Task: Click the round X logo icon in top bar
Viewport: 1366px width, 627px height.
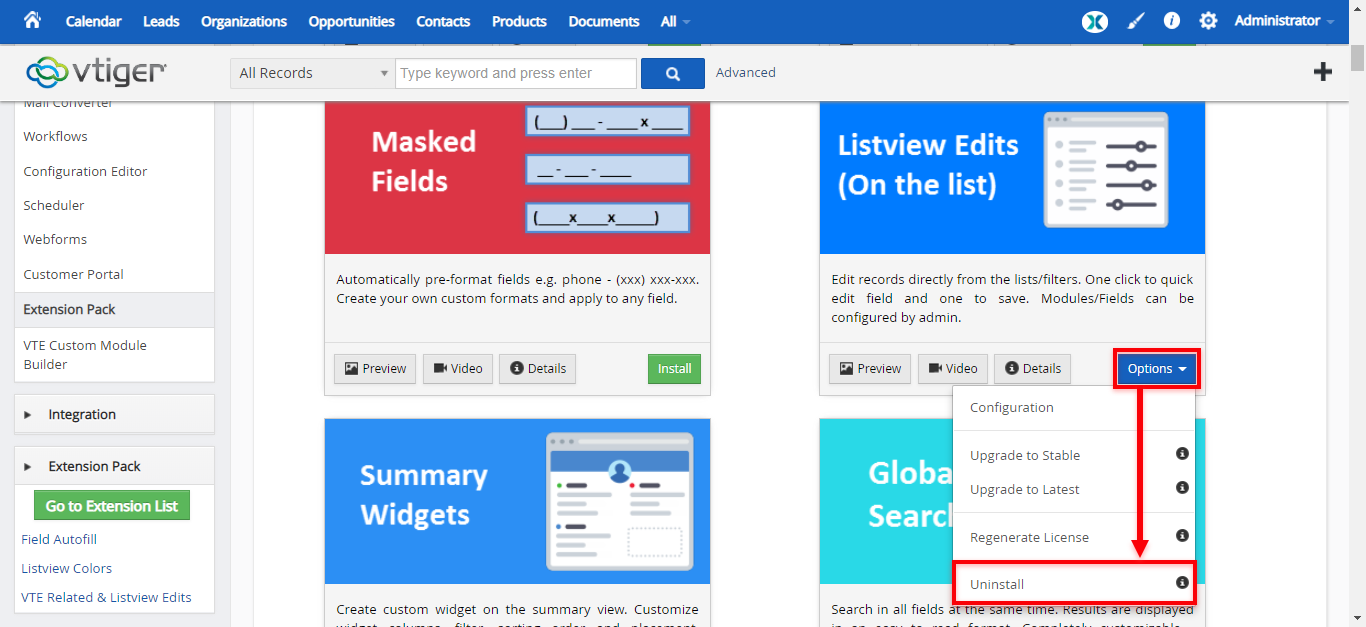Action: tap(1095, 21)
